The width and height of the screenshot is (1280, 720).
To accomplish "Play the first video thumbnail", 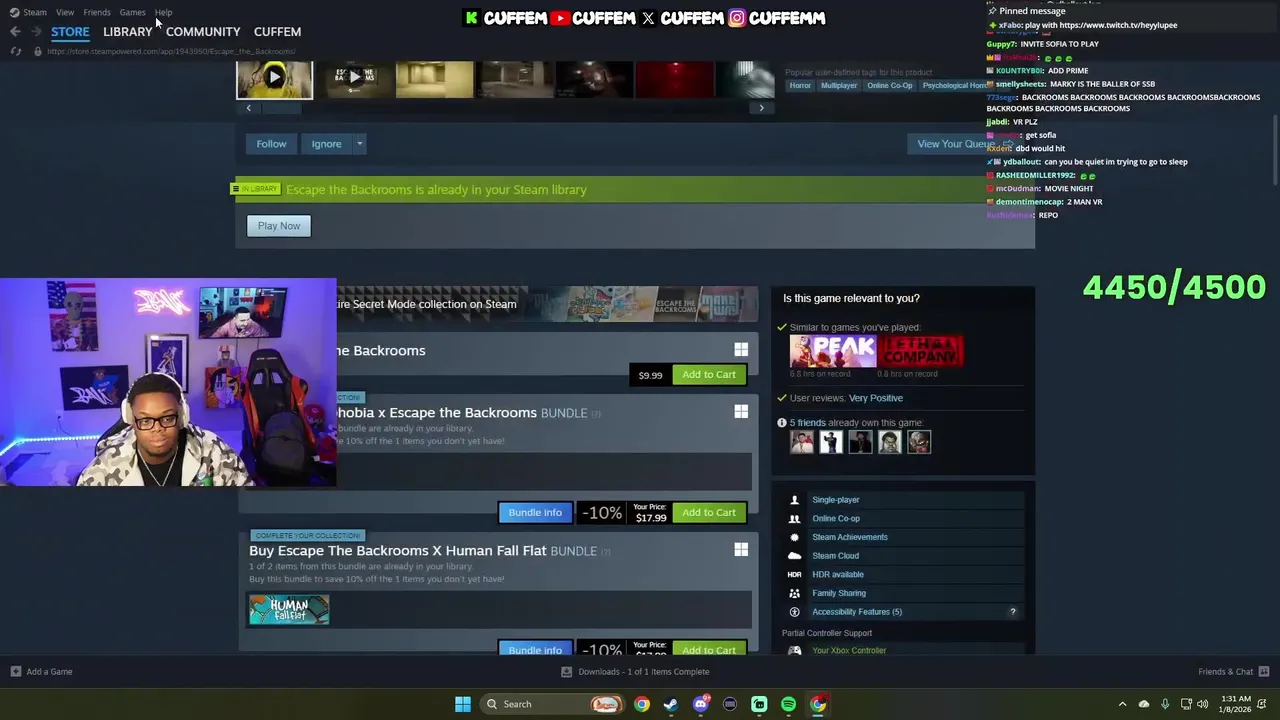I will [275, 79].
